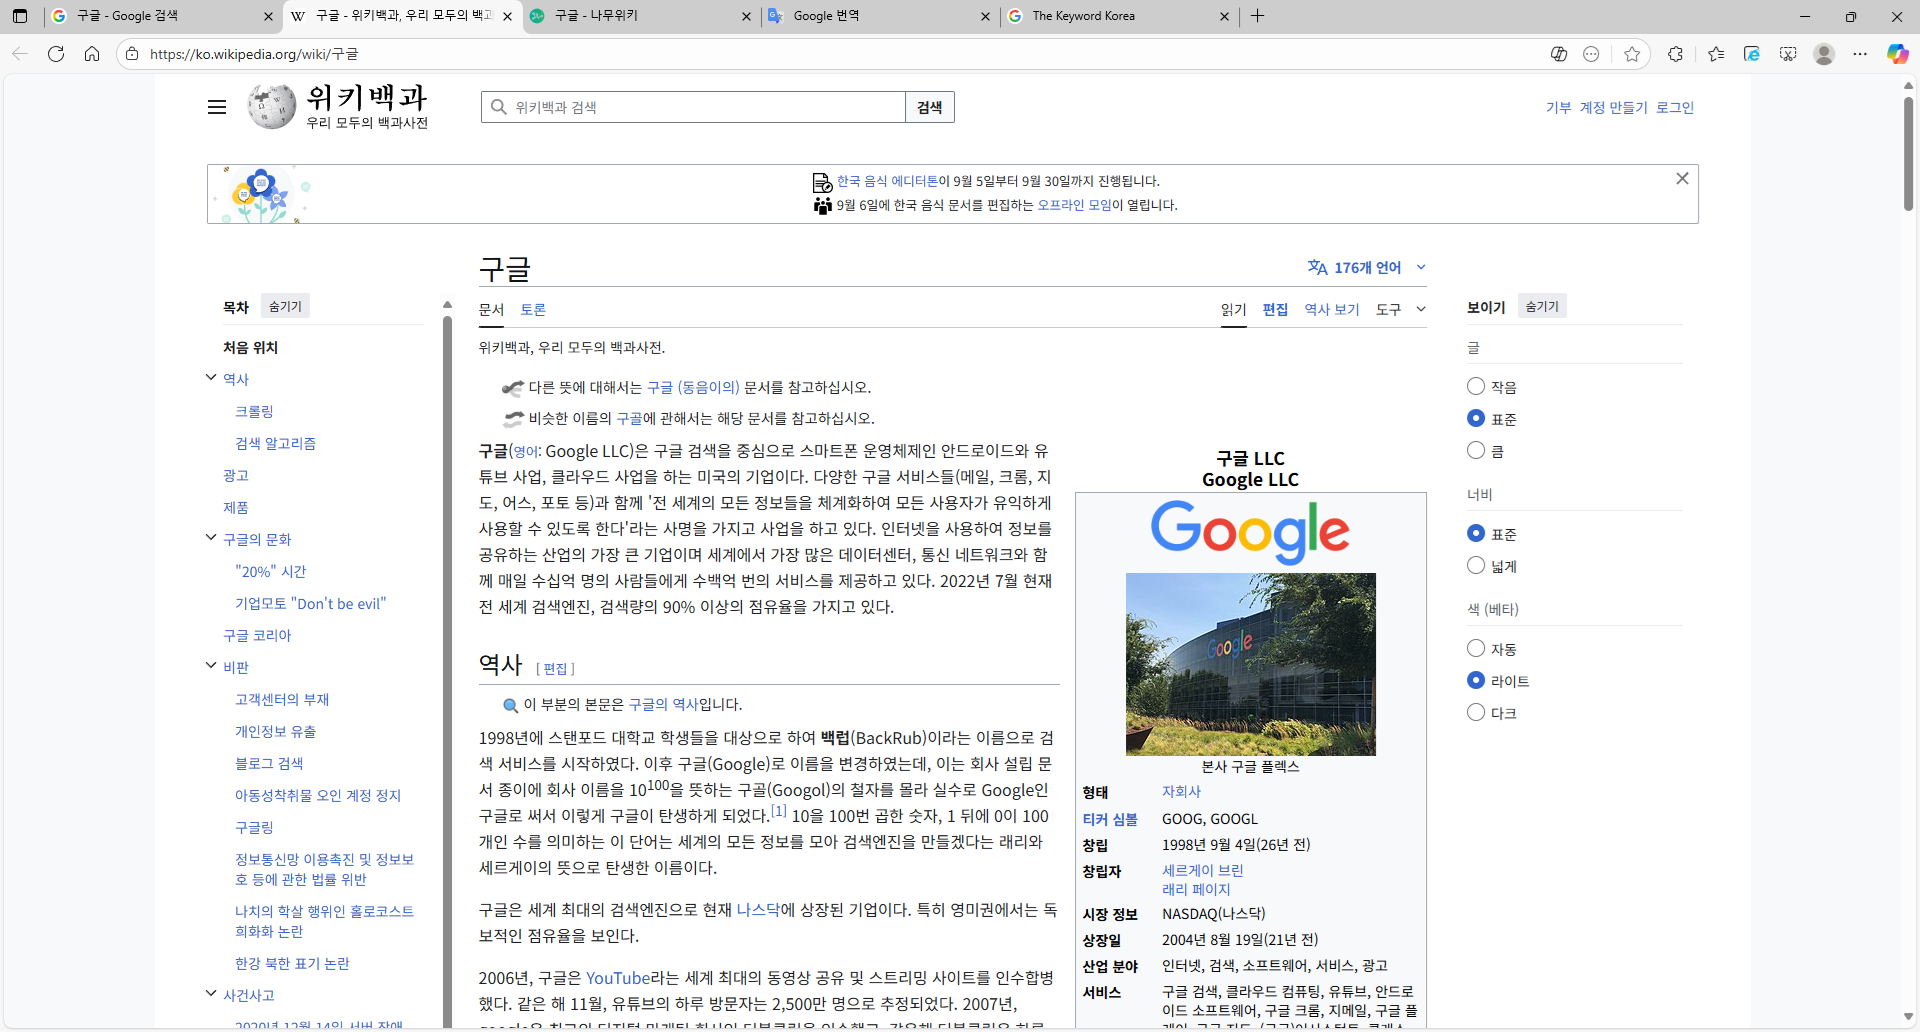Switch to the 토론 tab
The width and height of the screenshot is (1920, 1032).
click(533, 309)
